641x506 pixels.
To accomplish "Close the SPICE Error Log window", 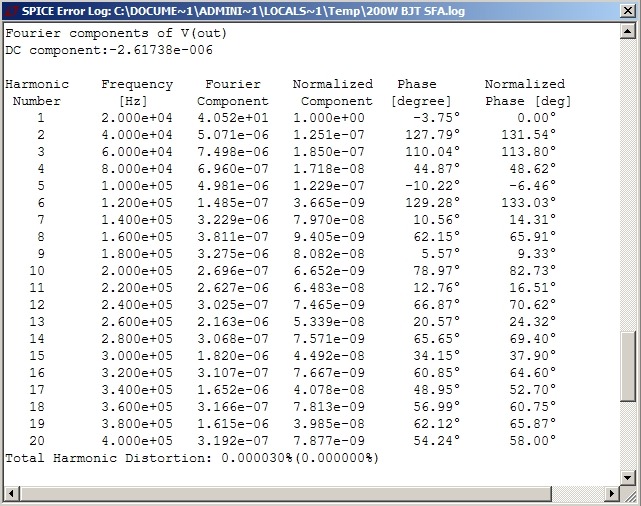I will tap(628, 11).
